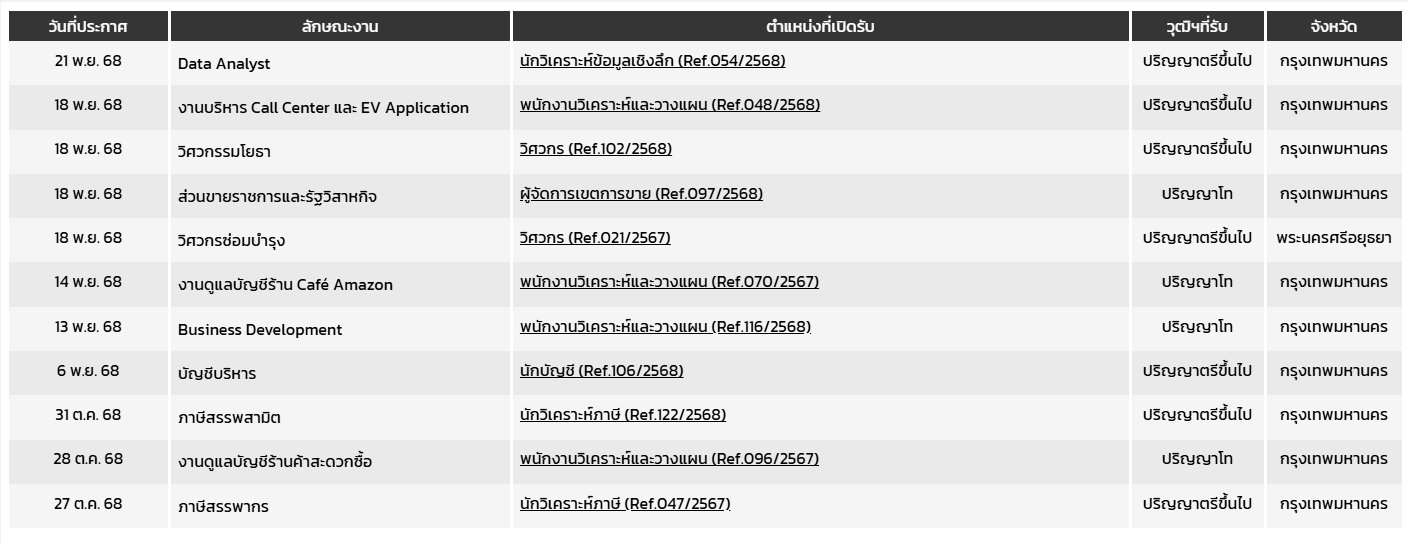Click the จังหวัด column header
1408x543 pixels.
(1333, 26)
